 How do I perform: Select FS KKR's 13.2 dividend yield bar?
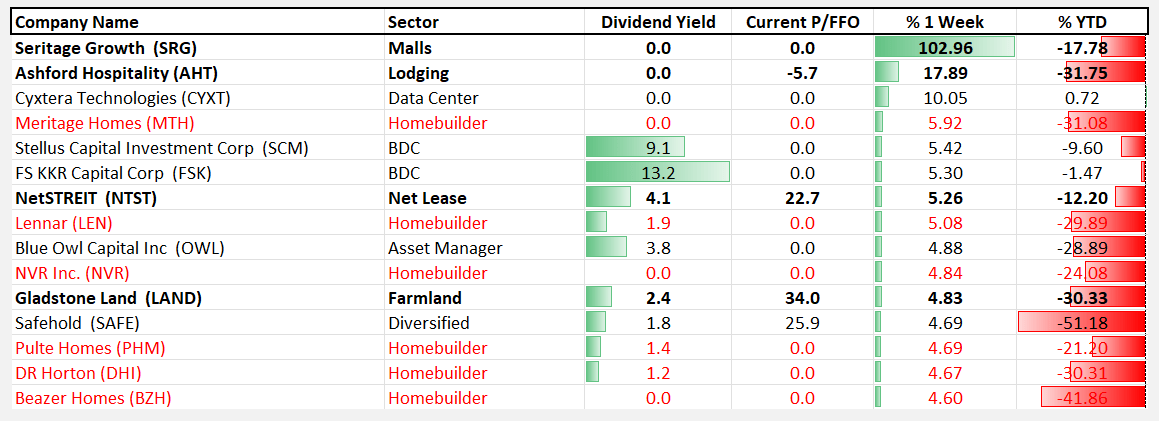658,173
